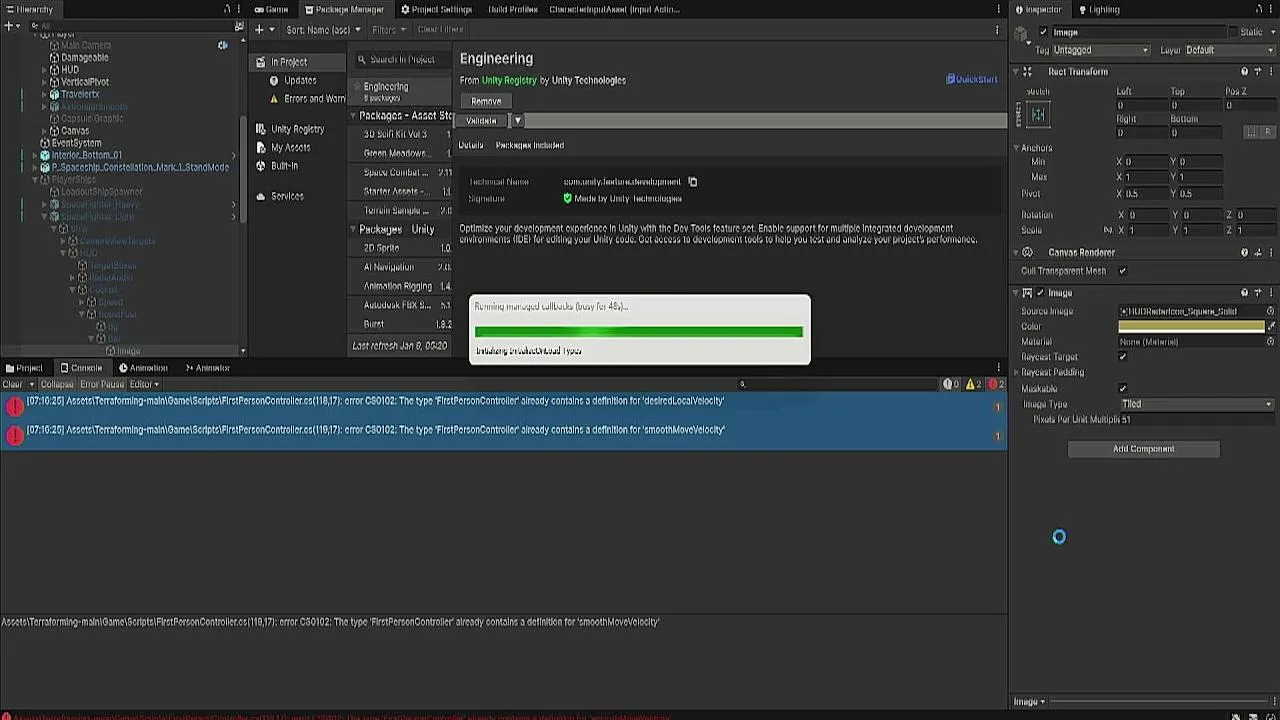Toggle console Error Pause option

(102, 384)
